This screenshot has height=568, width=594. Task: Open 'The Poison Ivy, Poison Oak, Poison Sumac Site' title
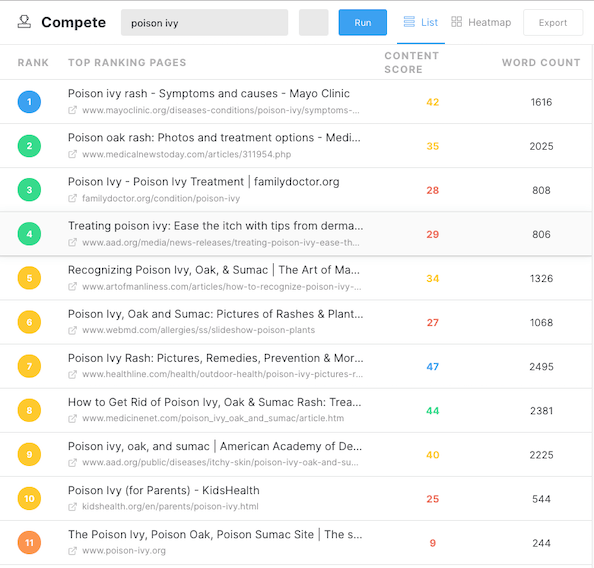click(x=215, y=534)
